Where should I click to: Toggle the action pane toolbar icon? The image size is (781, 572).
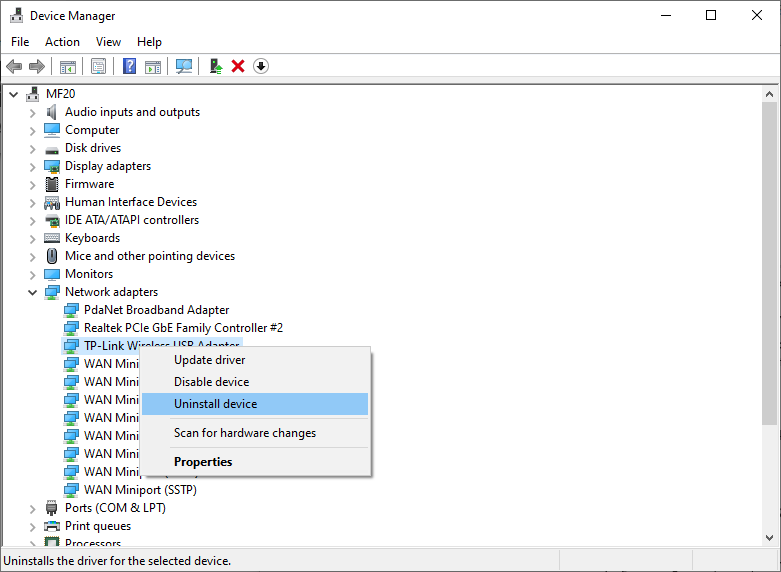[x=153, y=66]
